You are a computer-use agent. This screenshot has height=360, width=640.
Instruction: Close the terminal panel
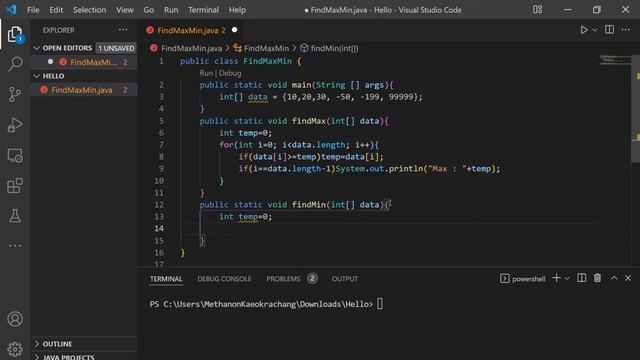[628, 278]
